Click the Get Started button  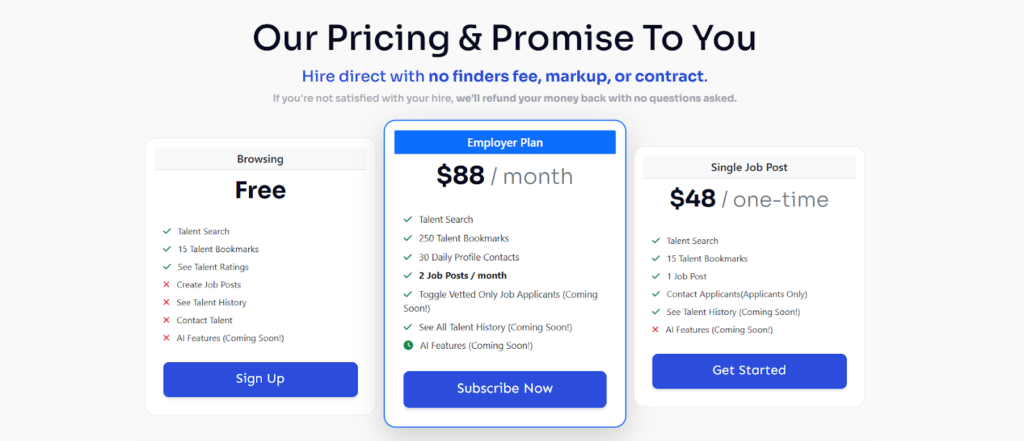749,371
